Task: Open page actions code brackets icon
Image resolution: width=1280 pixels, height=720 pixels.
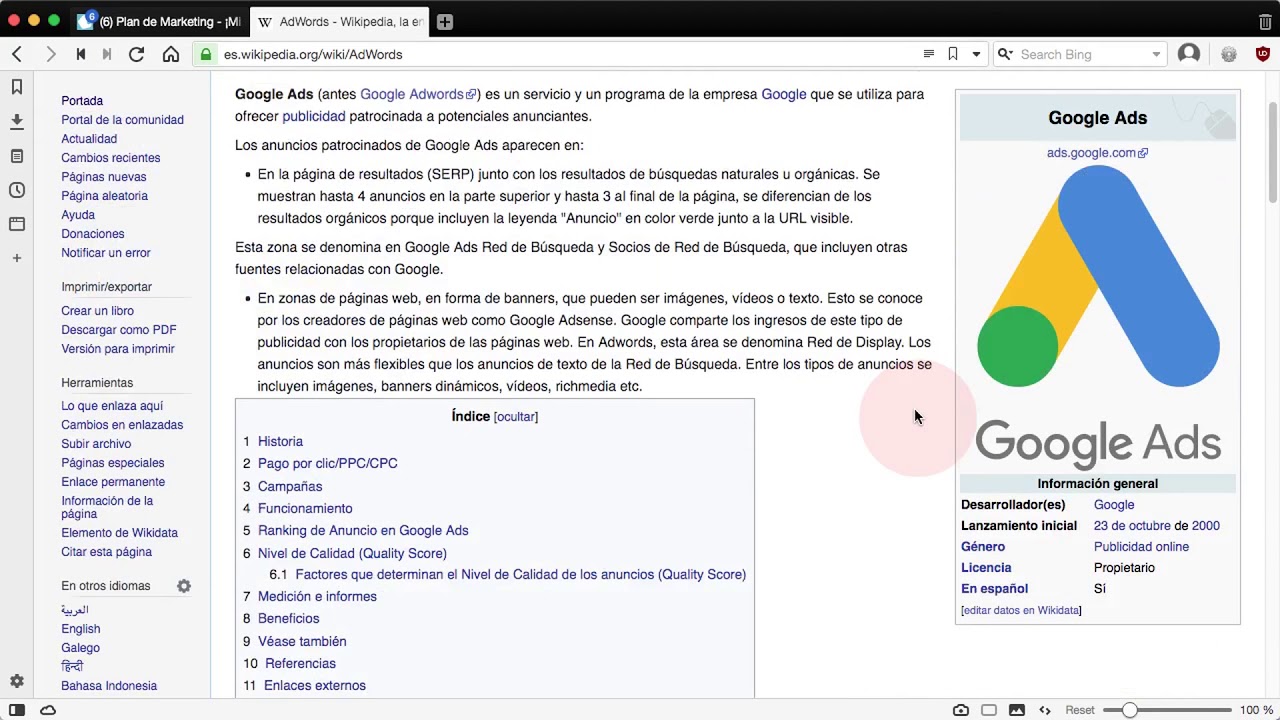Action: pos(1045,710)
